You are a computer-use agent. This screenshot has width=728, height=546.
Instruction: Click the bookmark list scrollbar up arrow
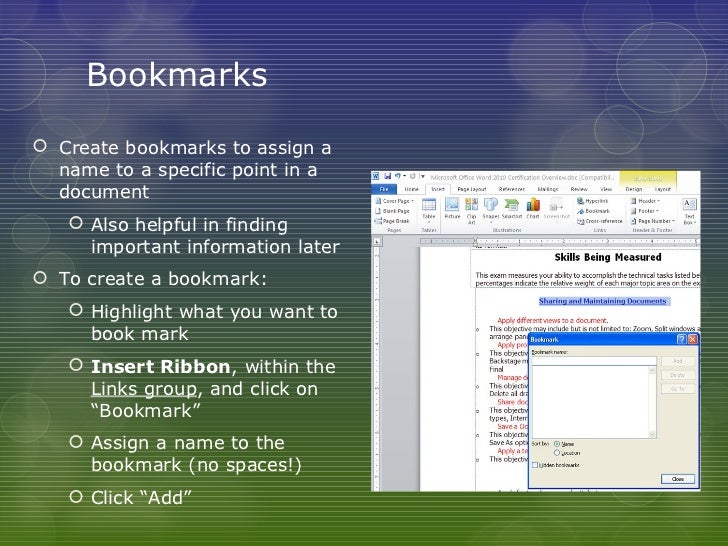pos(652,370)
